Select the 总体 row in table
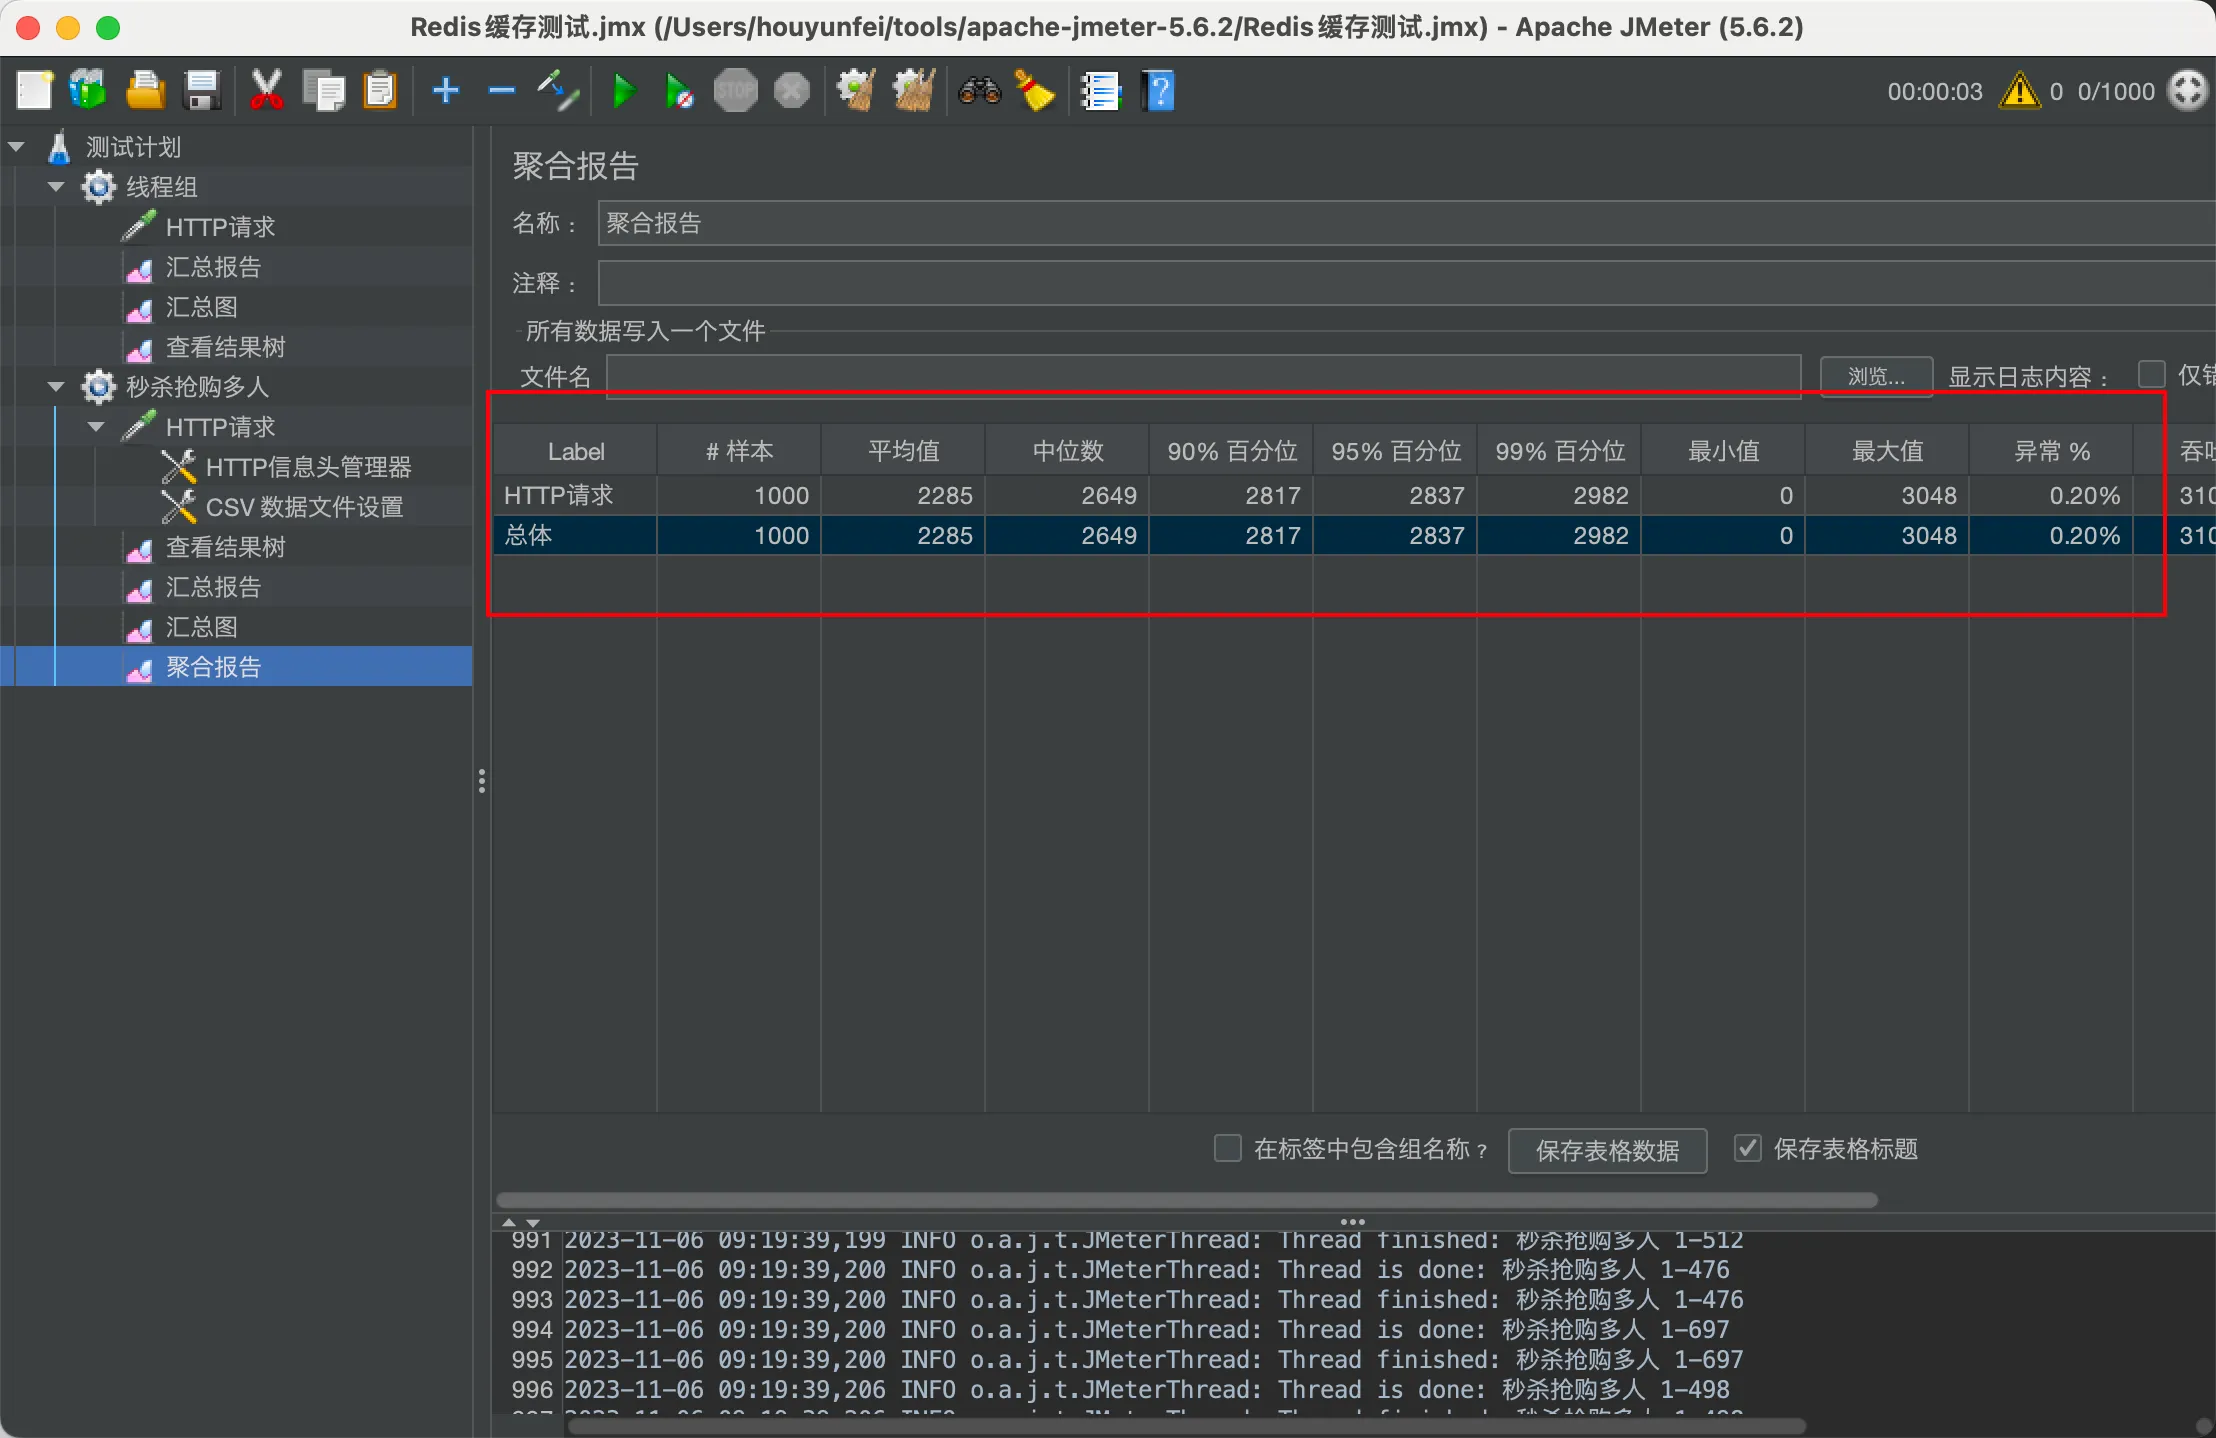Image resolution: width=2216 pixels, height=1438 pixels. click(x=1354, y=535)
